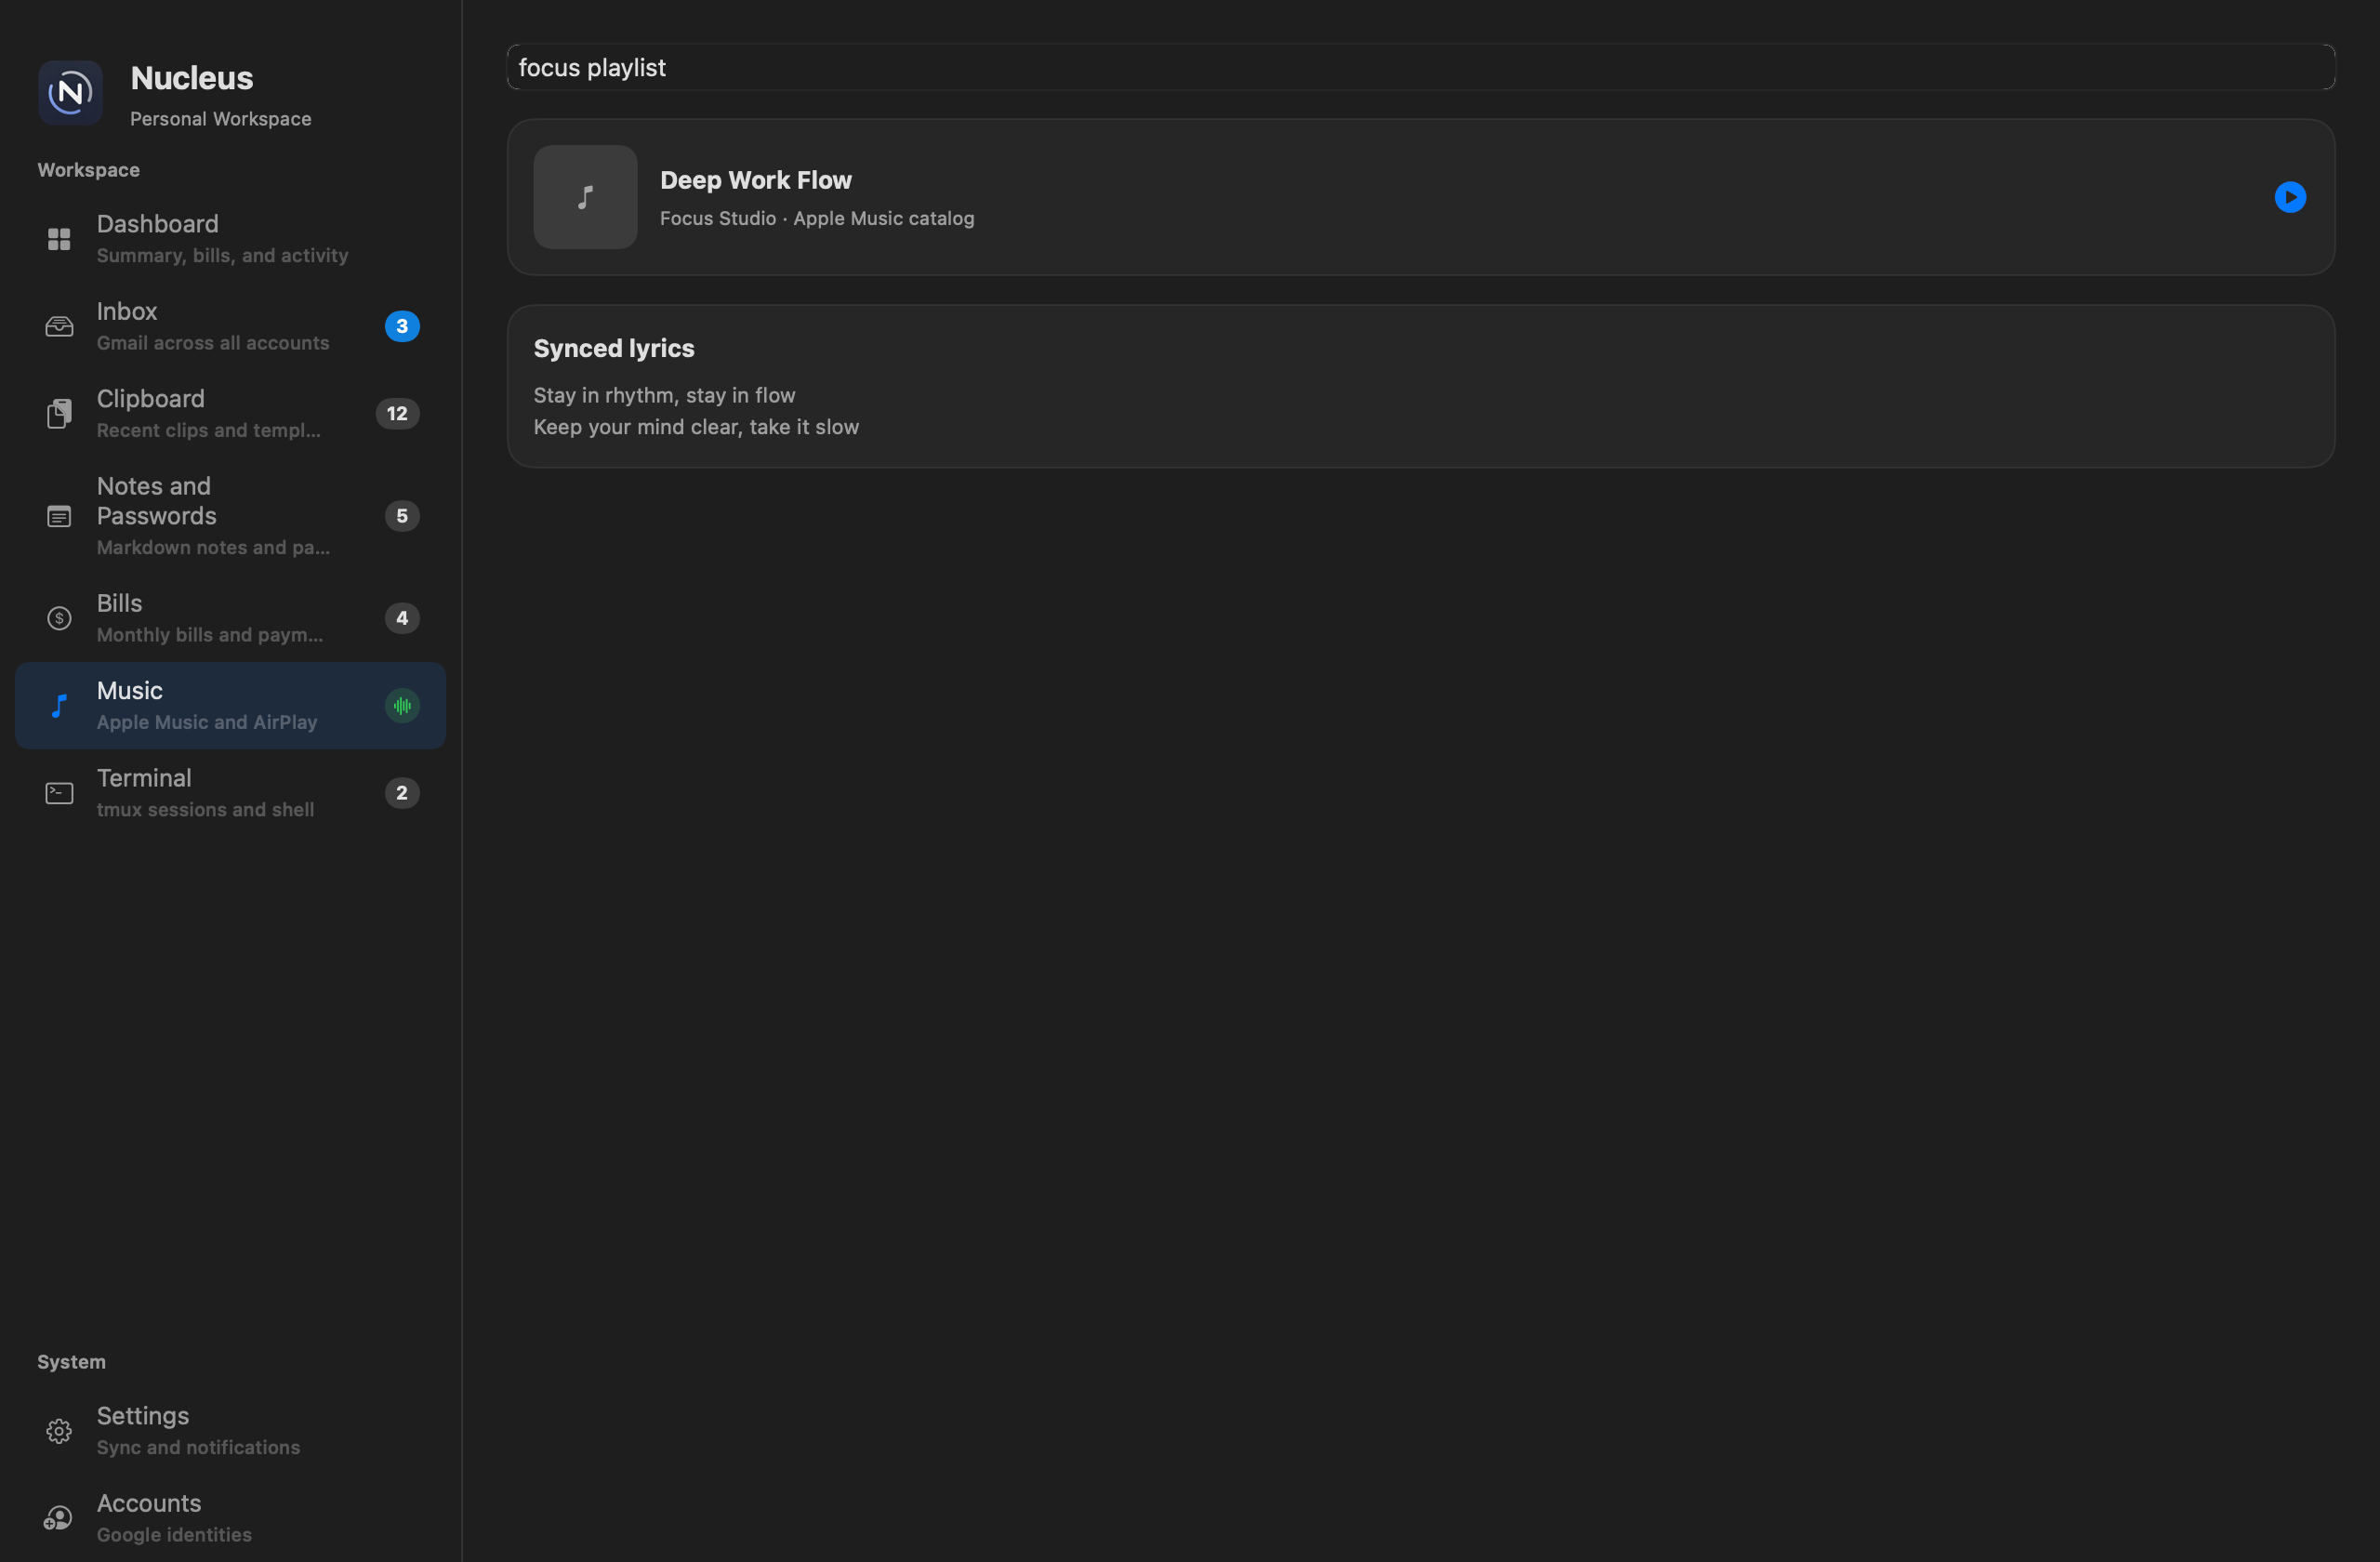Click the Nucleus workspace title
This screenshot has height=1562, width=2380.
pos(192,78)
